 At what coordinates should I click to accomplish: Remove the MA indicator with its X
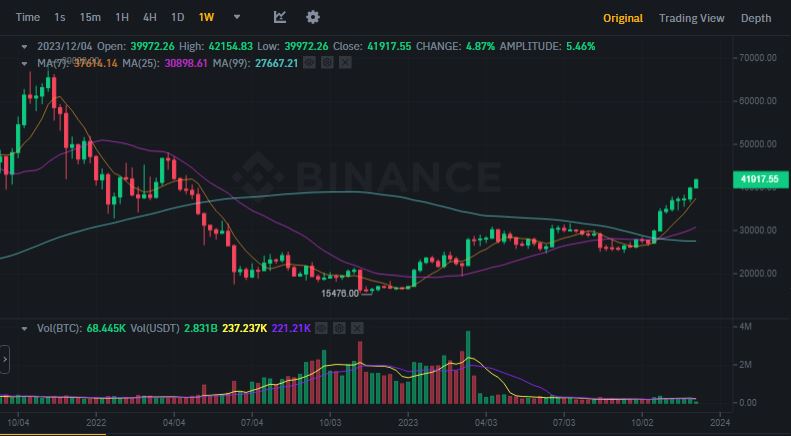pos(345,63)
